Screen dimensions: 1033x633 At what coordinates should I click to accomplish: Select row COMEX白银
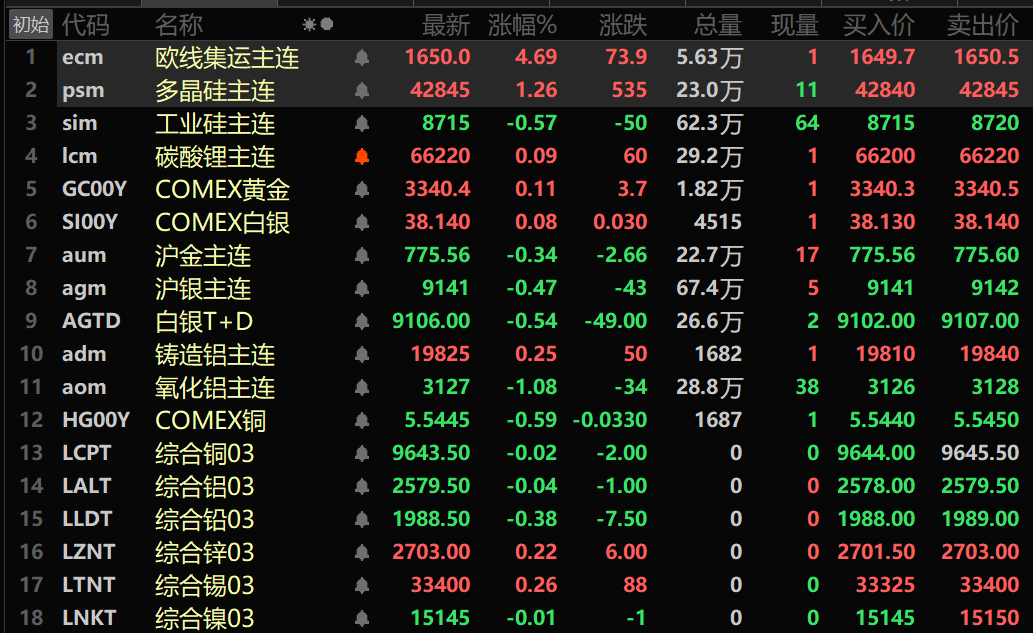click(519, 222)
